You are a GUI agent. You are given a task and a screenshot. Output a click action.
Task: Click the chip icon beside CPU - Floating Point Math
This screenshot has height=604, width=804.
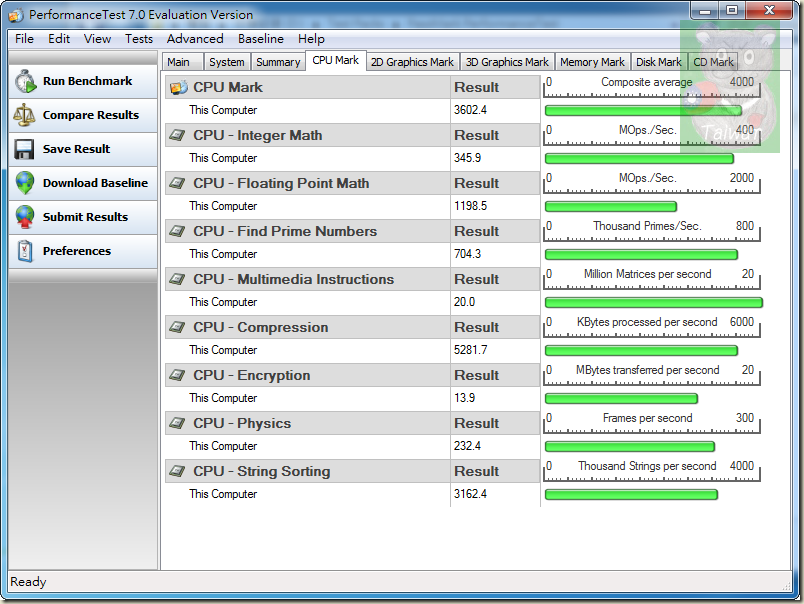177,183
